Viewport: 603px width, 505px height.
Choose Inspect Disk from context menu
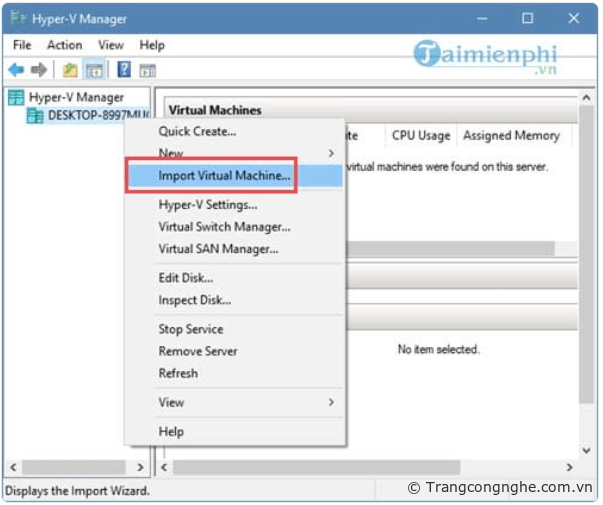click(x=194, y=300)
